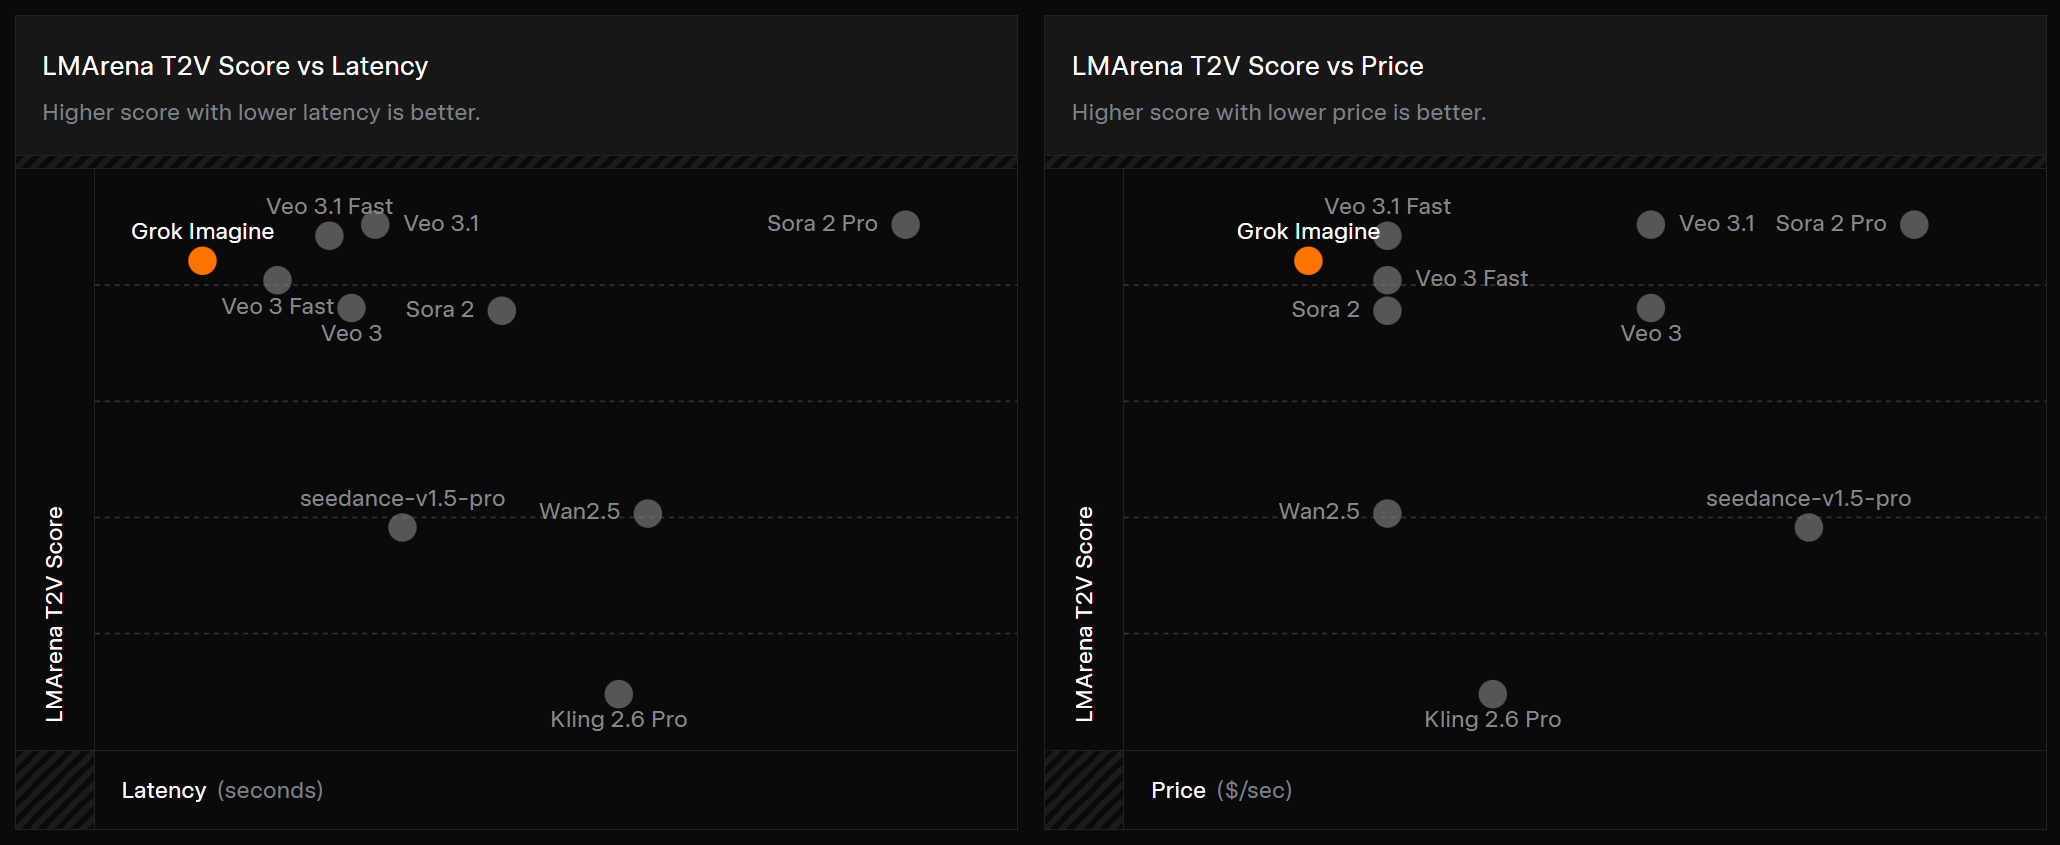Click the Kling 2.6 Pro dot in Price chart
2060x845 pixels.
click(1493, 694)
